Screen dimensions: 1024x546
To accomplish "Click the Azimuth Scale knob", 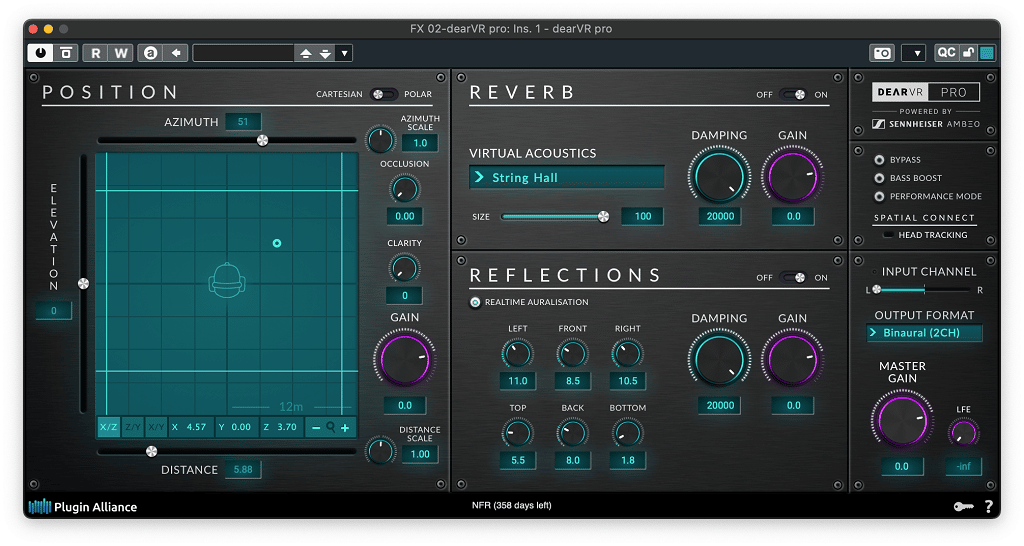I will 380,140.
